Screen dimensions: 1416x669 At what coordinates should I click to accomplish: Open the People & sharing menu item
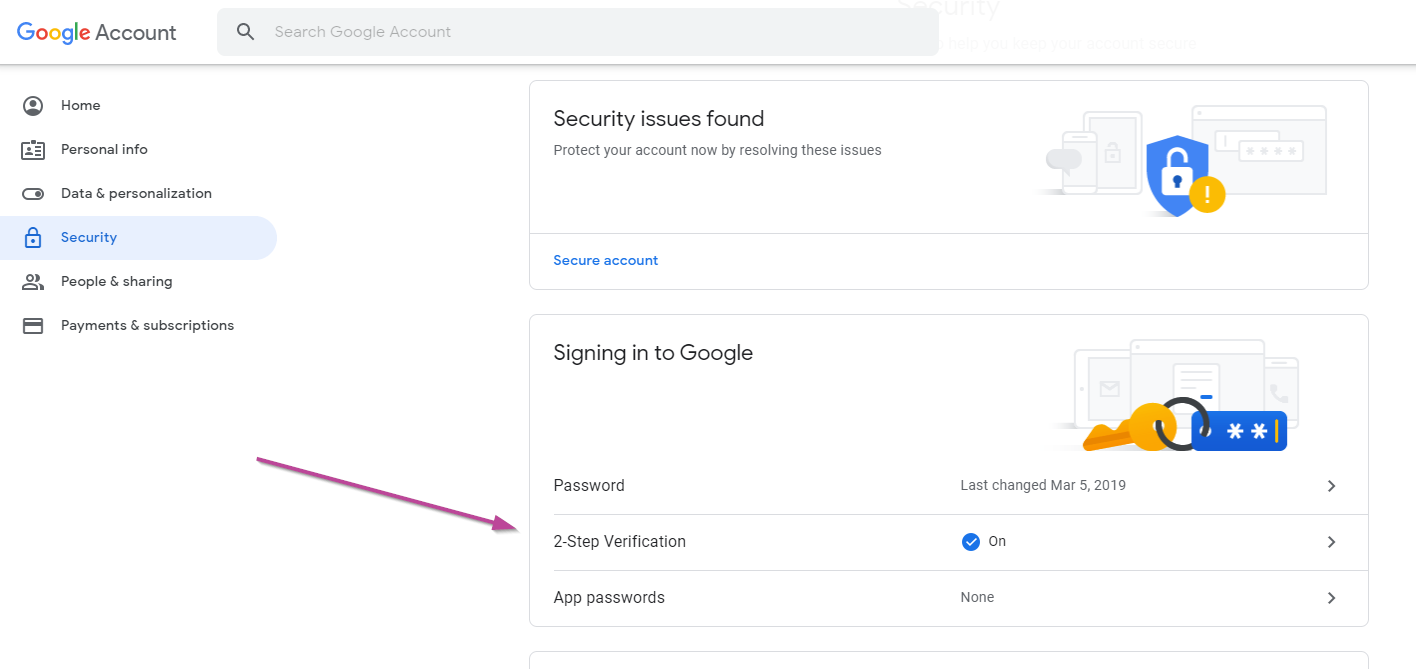pos(116,282)
